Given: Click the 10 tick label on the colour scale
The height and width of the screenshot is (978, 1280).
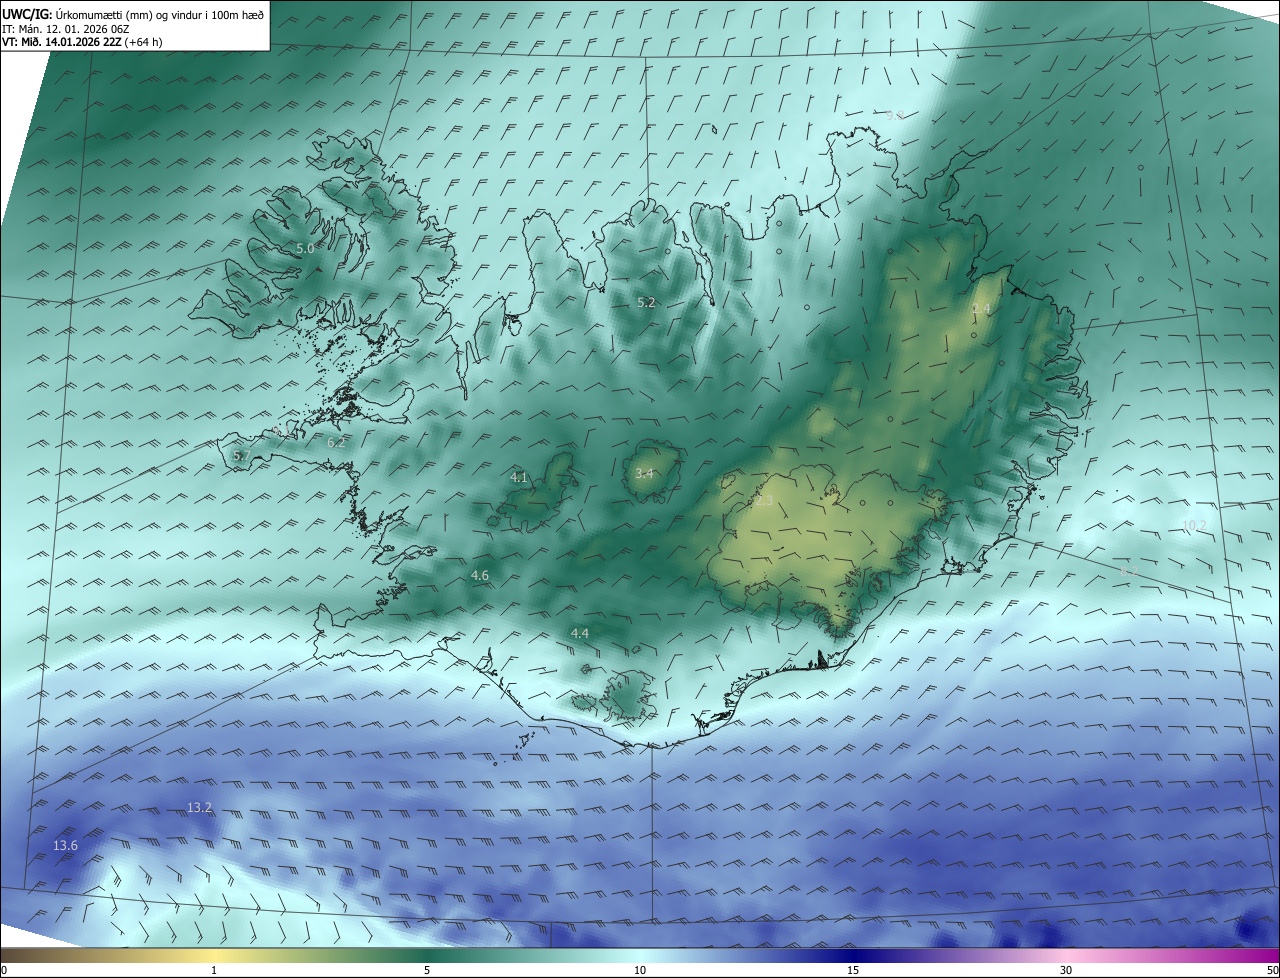Looking at the screenshot, I should coord(640,970).
